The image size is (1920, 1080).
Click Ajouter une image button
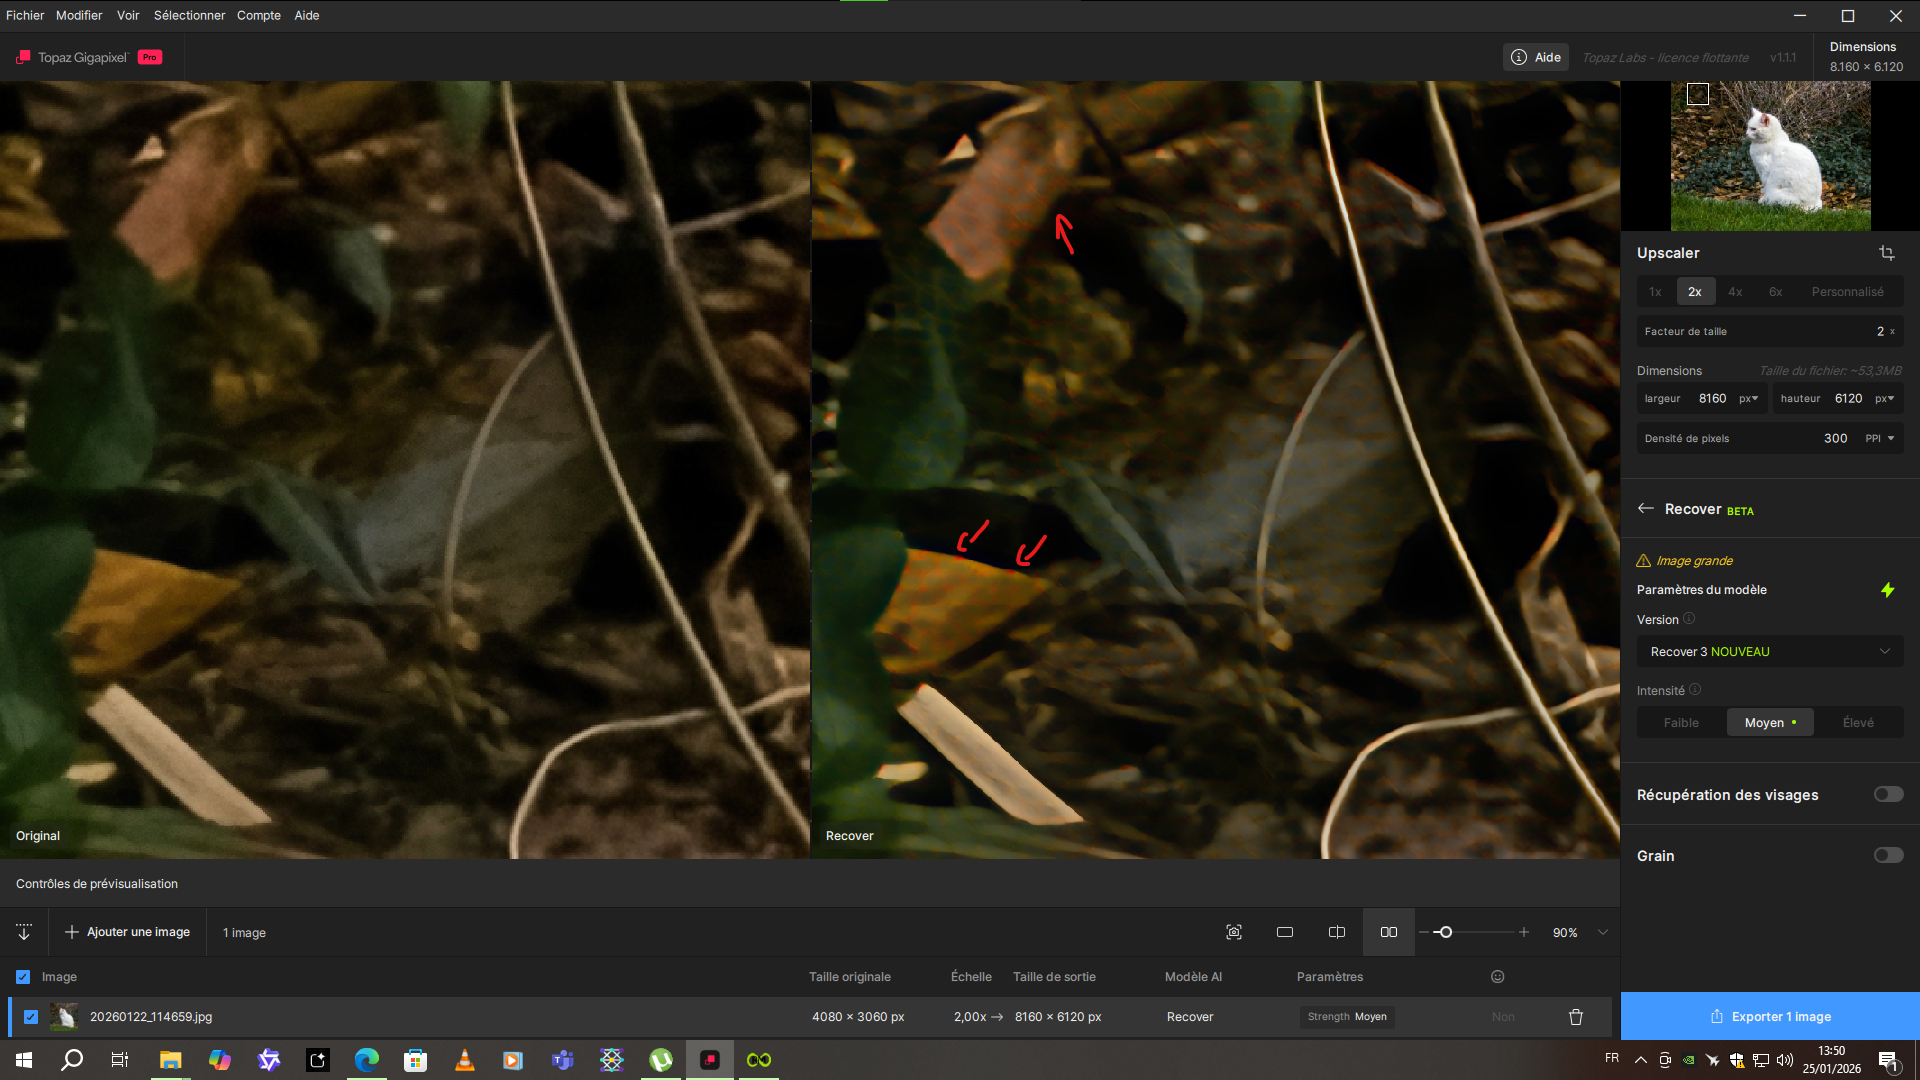(x=128, y=932)
